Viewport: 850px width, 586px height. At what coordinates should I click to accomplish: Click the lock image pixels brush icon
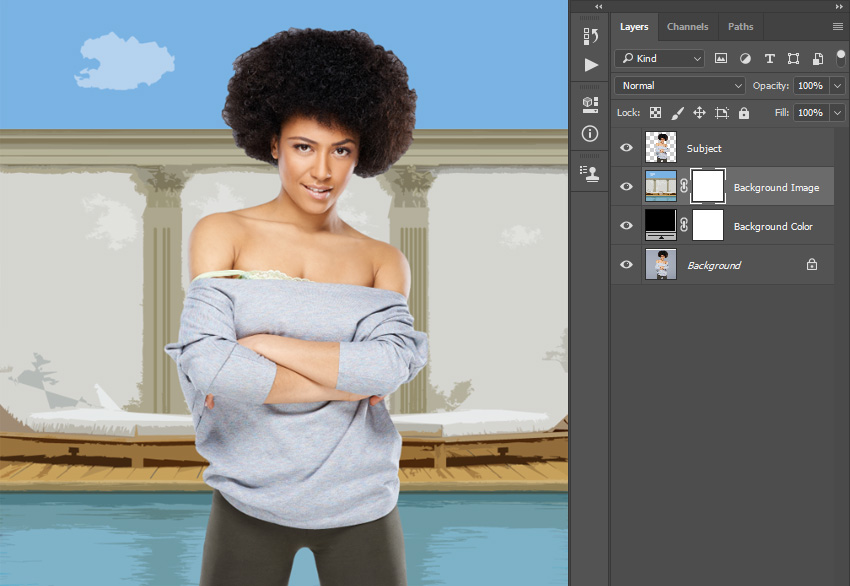point(677,113)
